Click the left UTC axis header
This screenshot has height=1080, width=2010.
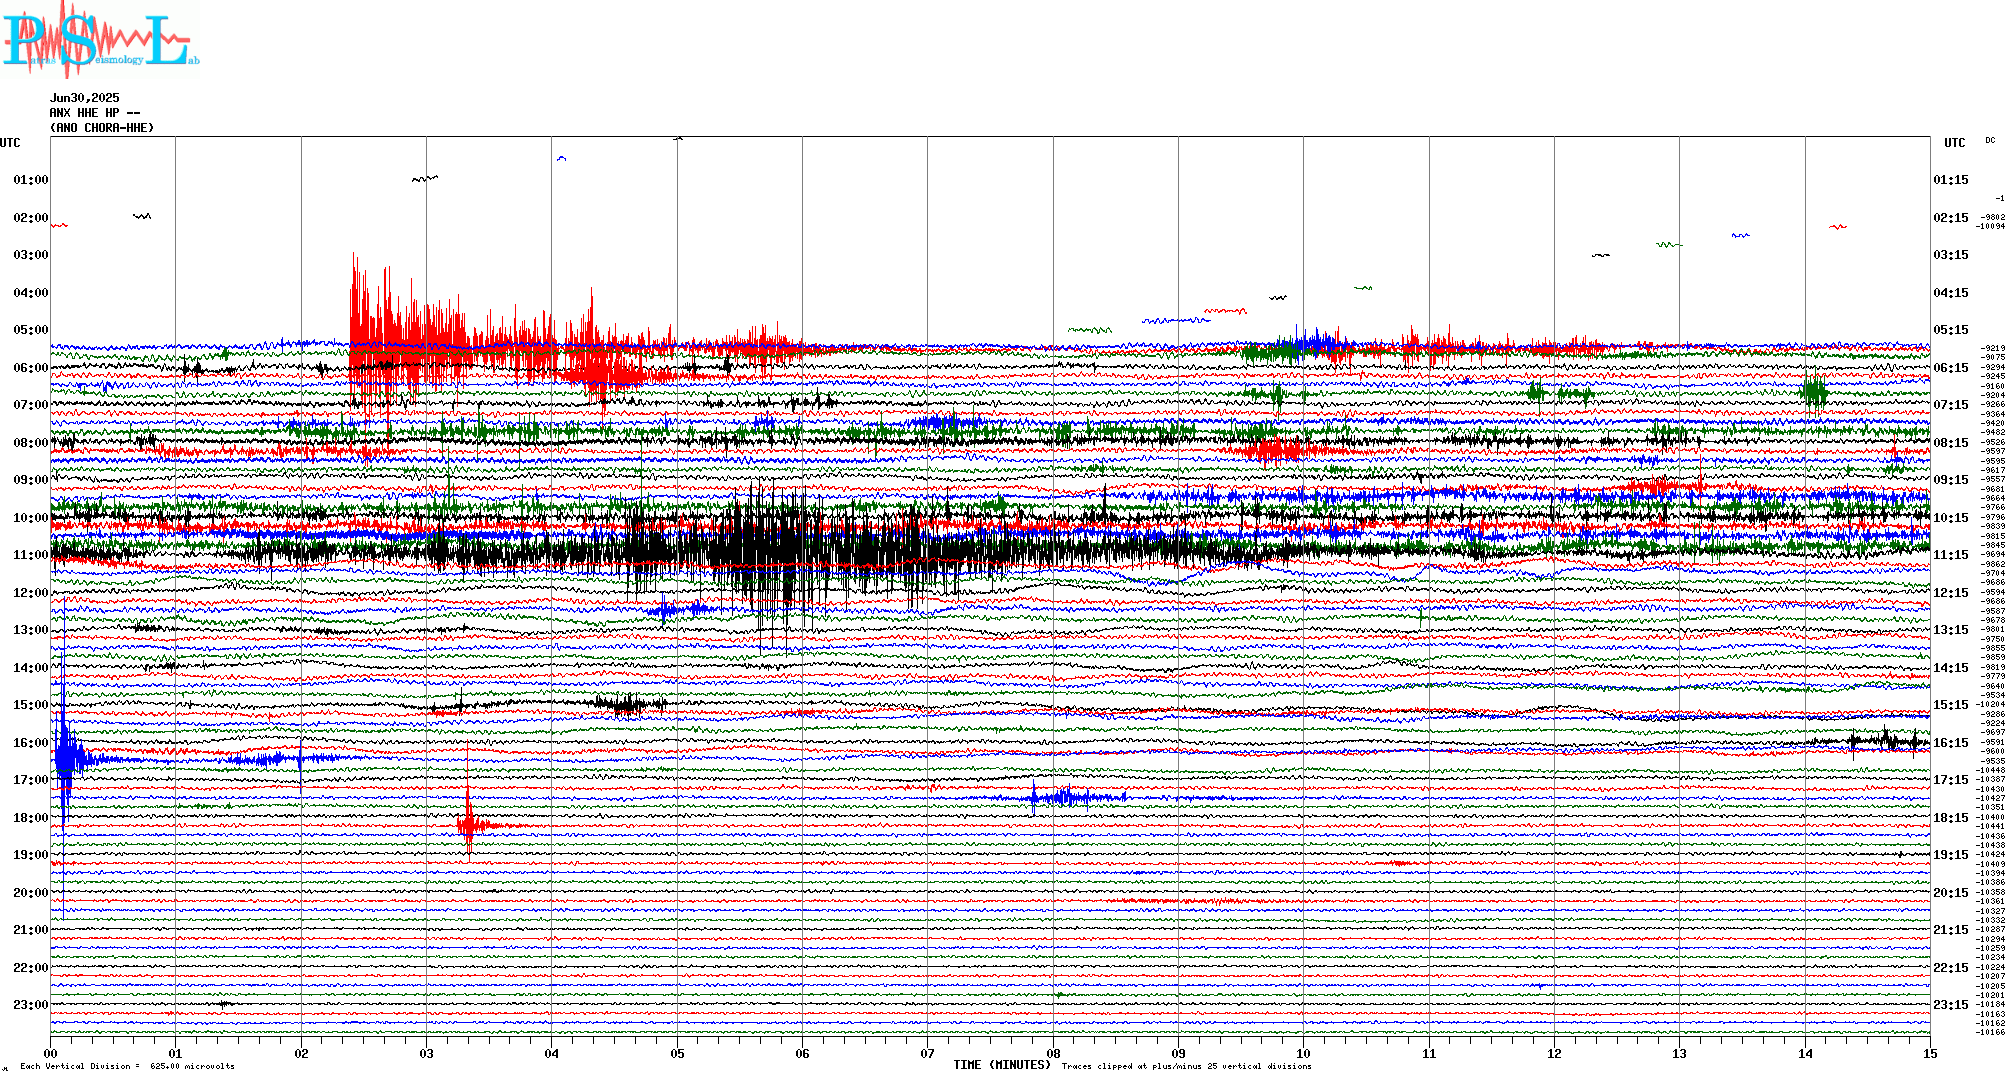[10, 143]
